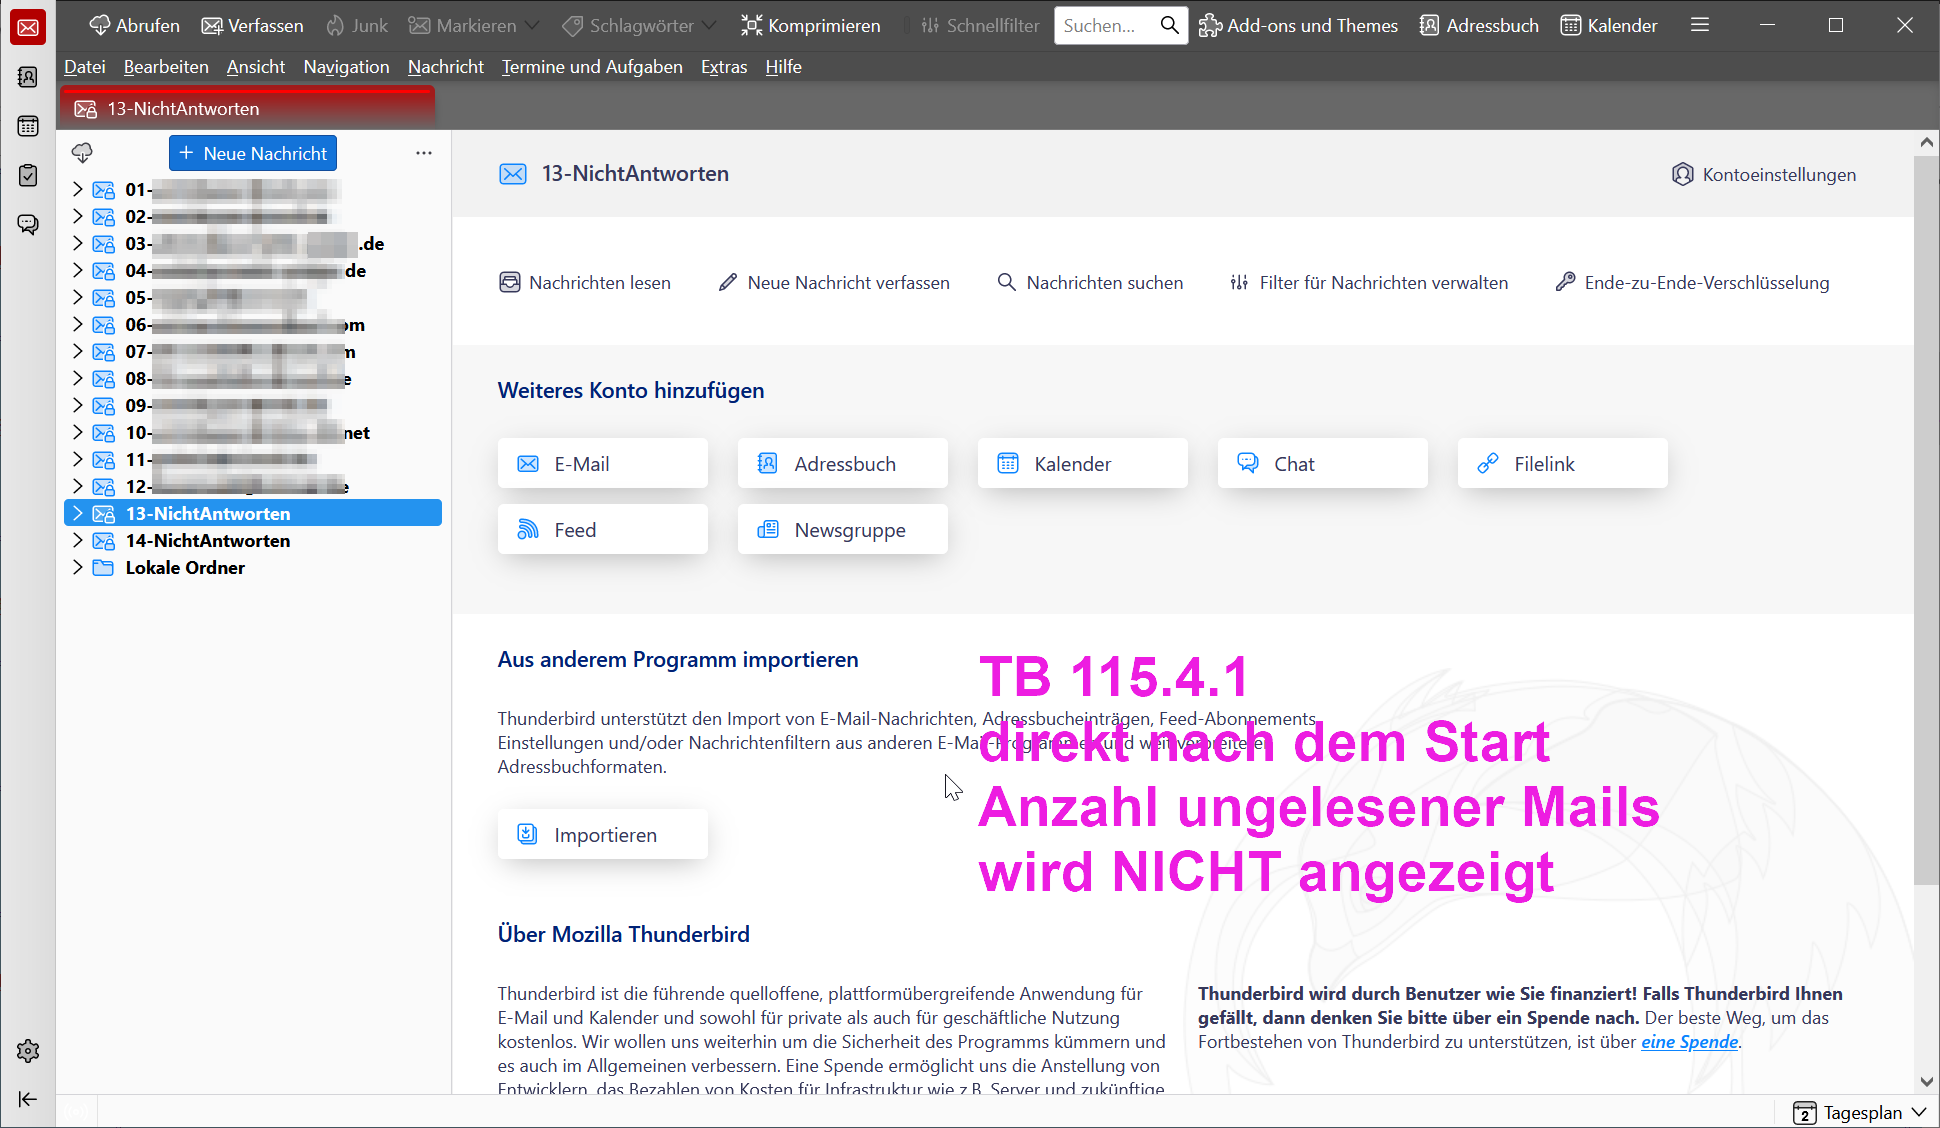
Task: Open folder pane options three dots
Action: click(424, 153)
